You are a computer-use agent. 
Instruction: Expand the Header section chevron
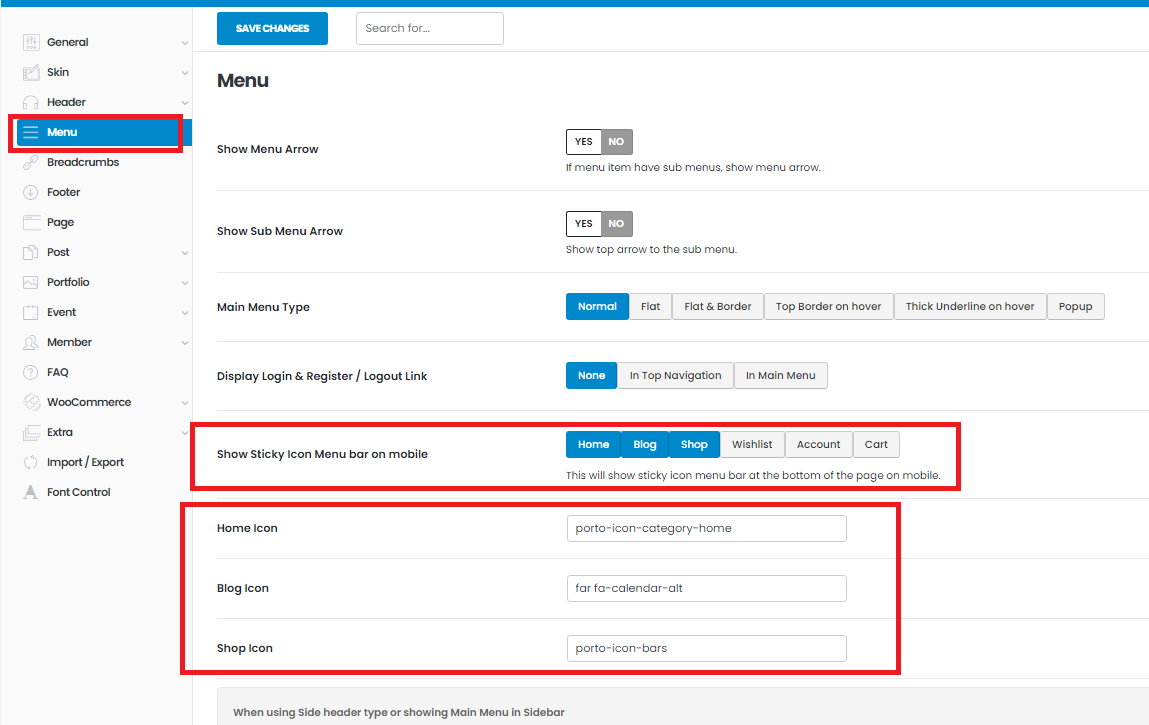pyautogui.click(x=185, y=103)
